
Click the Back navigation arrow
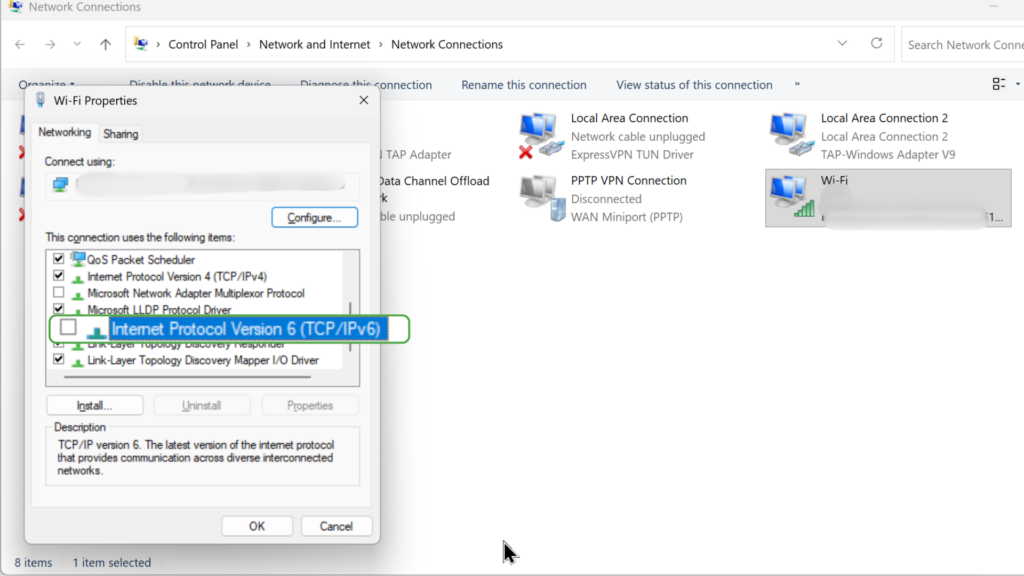20,44
